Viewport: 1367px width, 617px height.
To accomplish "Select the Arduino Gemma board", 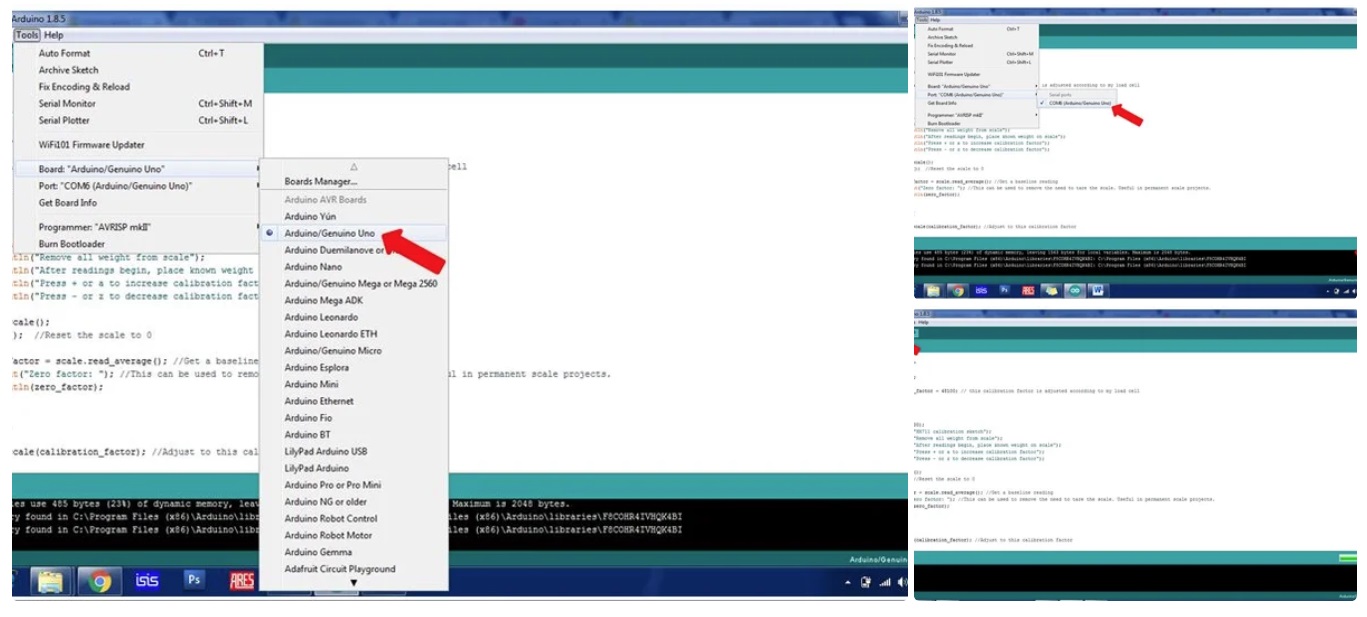I will tap(354, 552).
